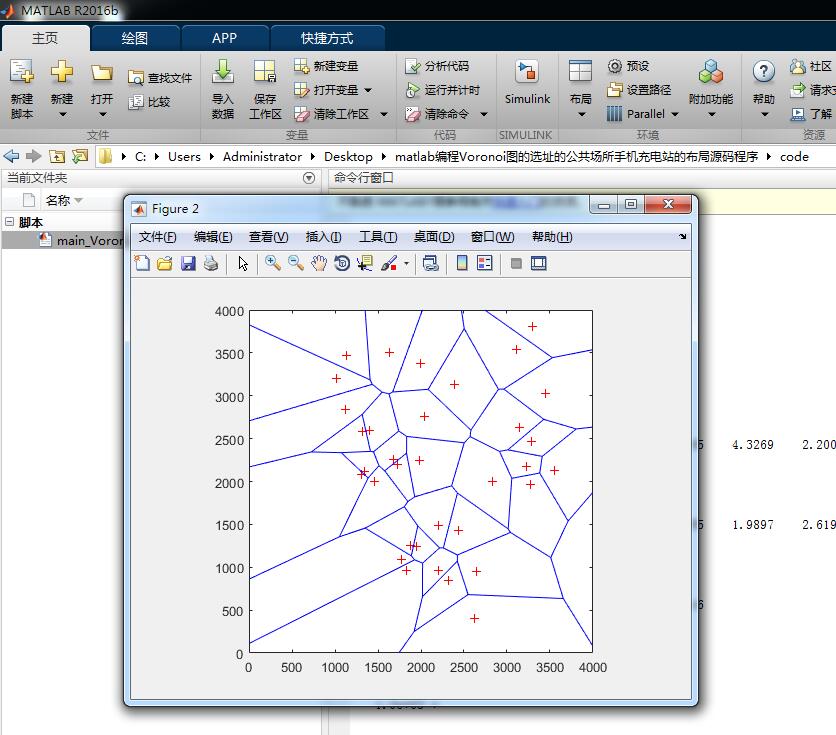Launch Simulink from the ribbon

click(527, 82)
